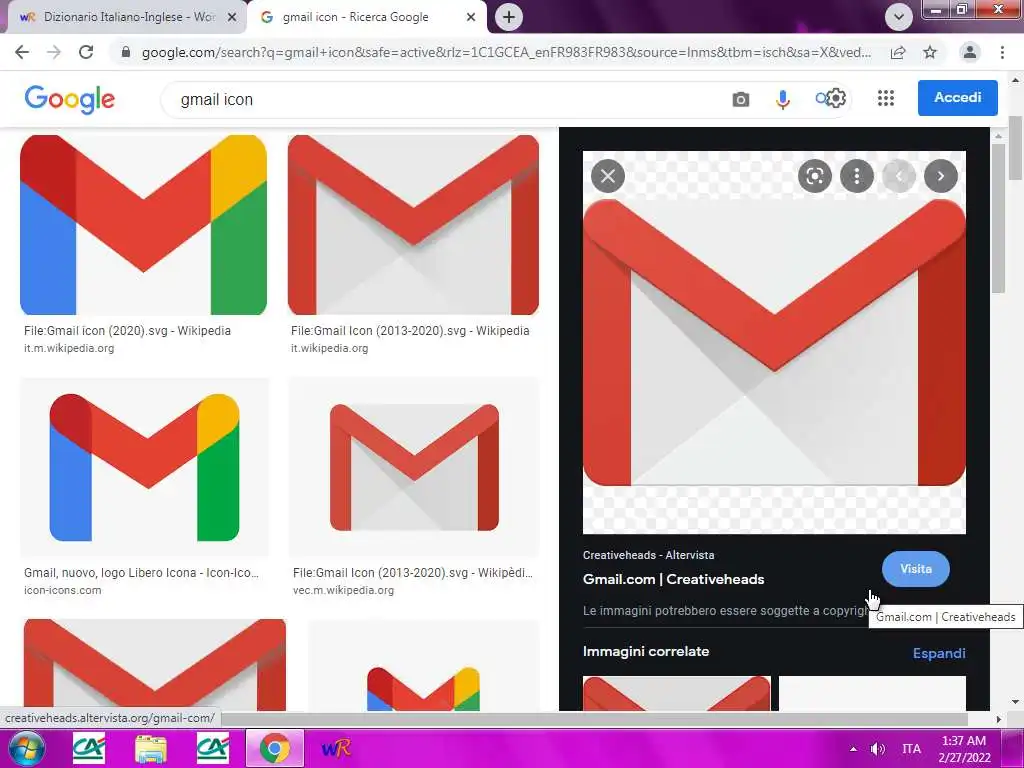Image resolution: width=1024 pixels, height=768 pixels.
Task: Open the Chrome three-dot menu
Action: pos(1002,52)
